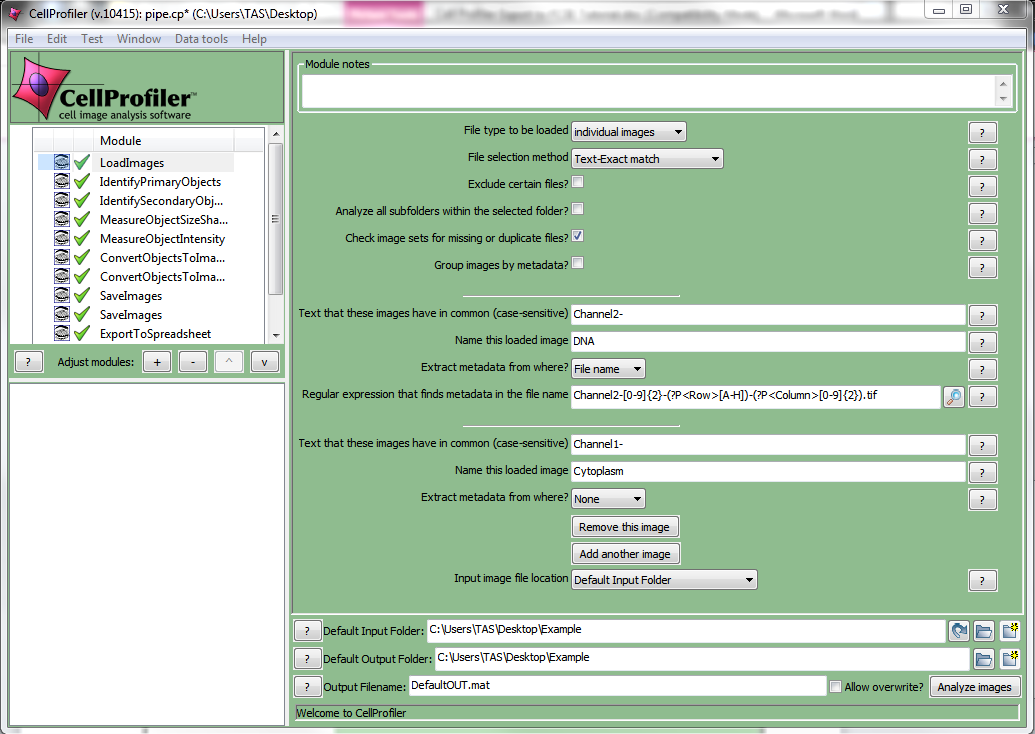The height and width of the screenshot is (734, 1035).
Task: Open help for Input image file location
Action: pos(982,581)
